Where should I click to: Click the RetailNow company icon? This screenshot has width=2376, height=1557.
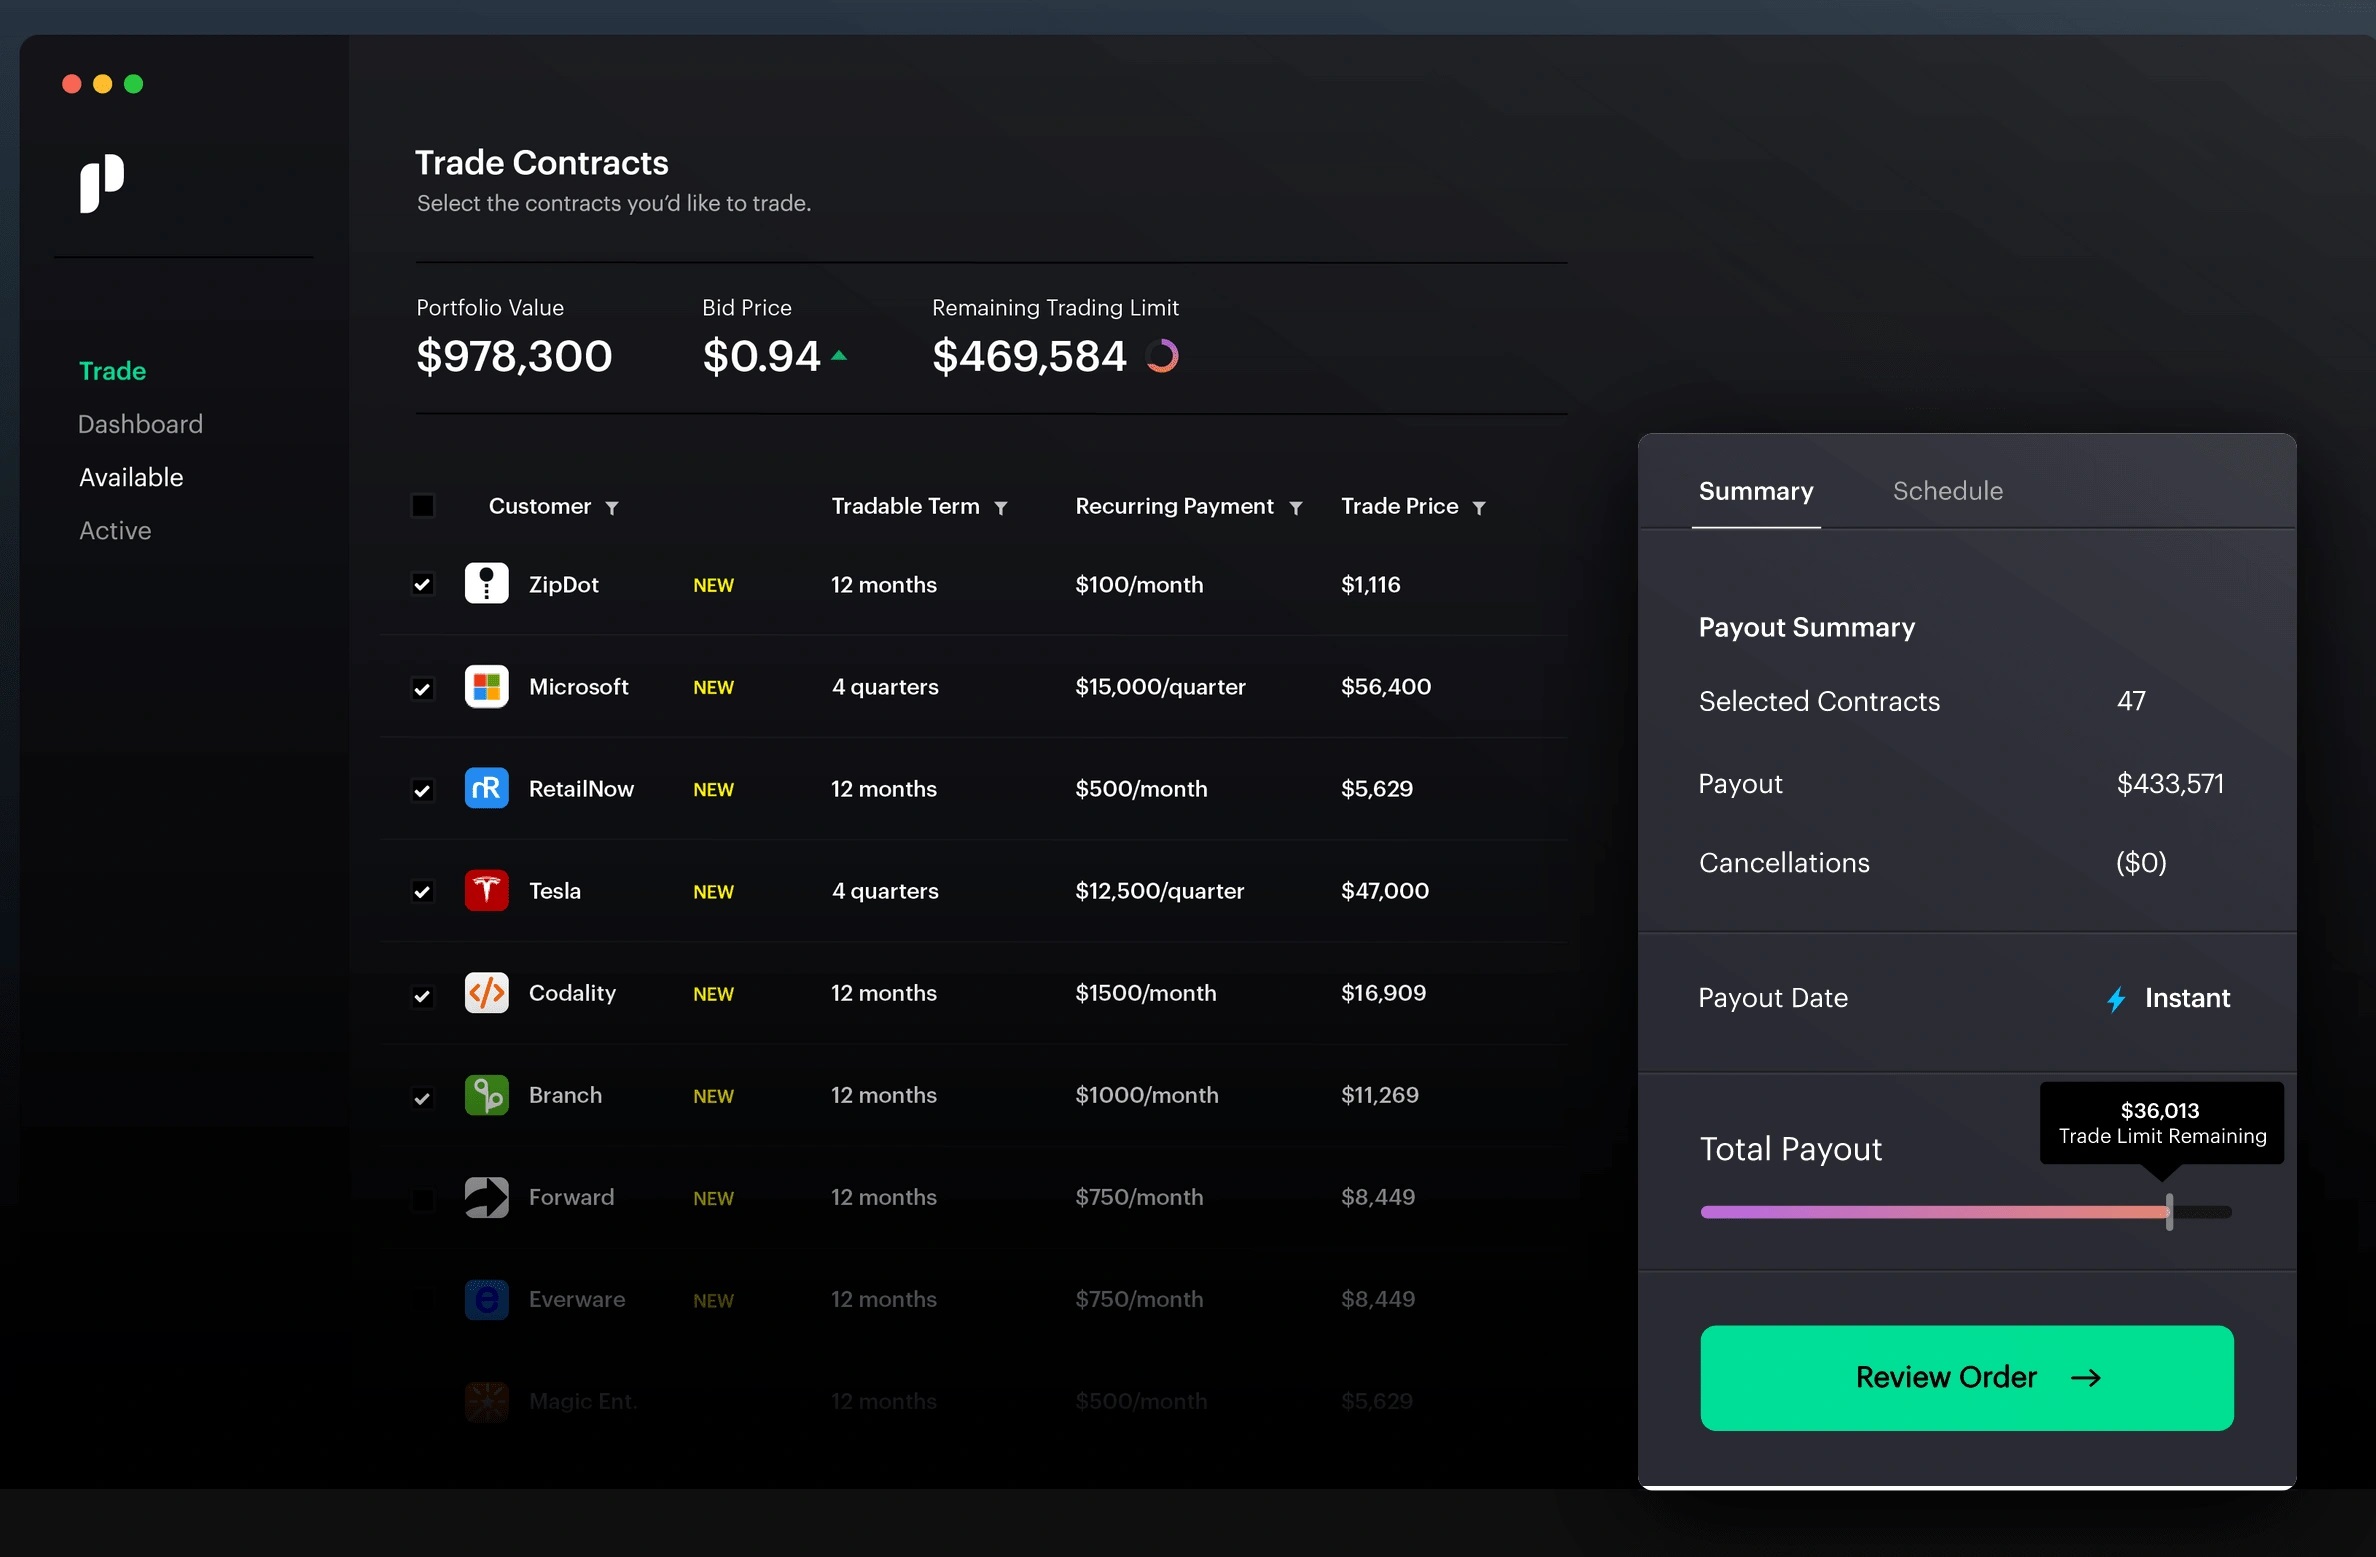pos(486,789)
